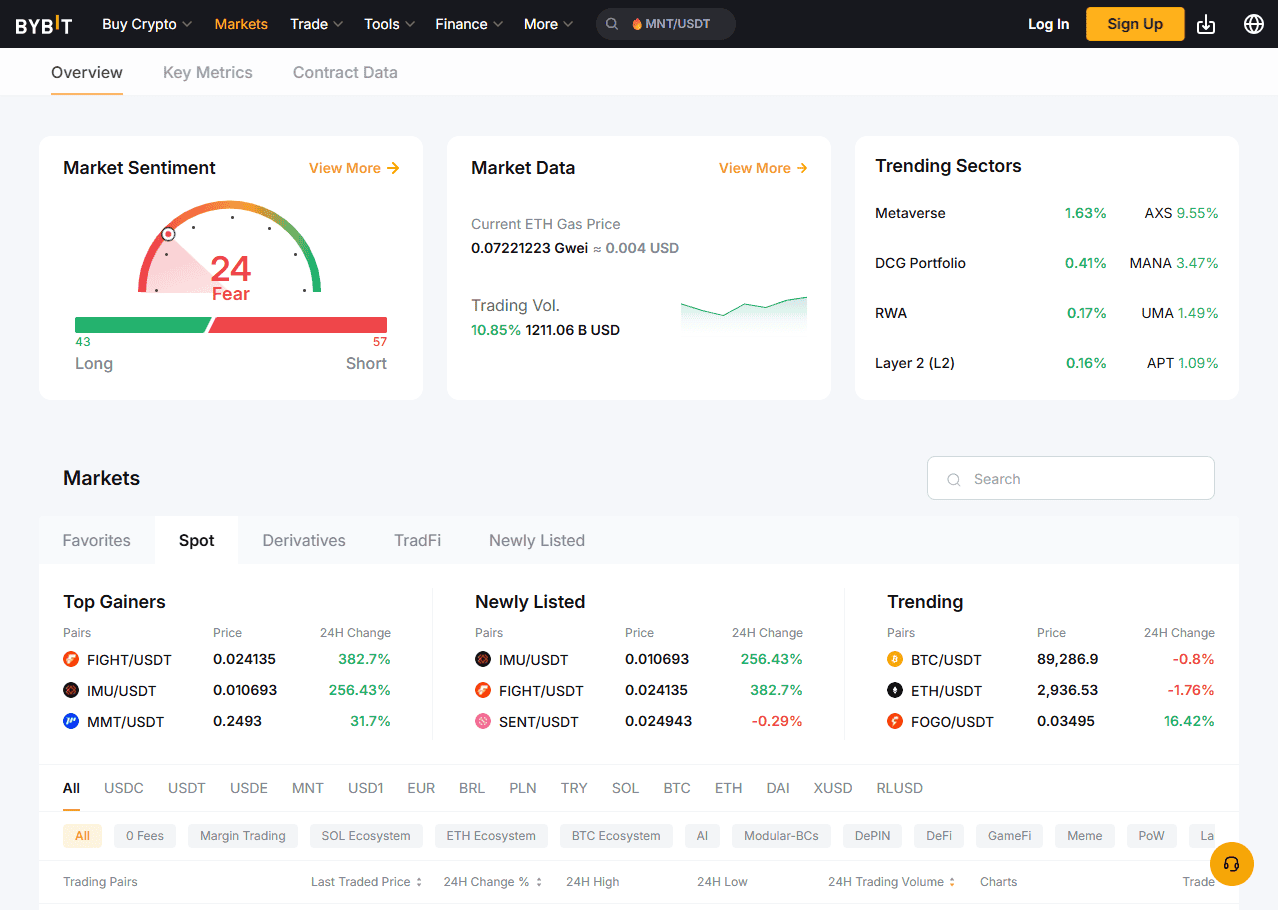Toggle the Meme category filter

pyautogui.click(x=1084, y=835)
